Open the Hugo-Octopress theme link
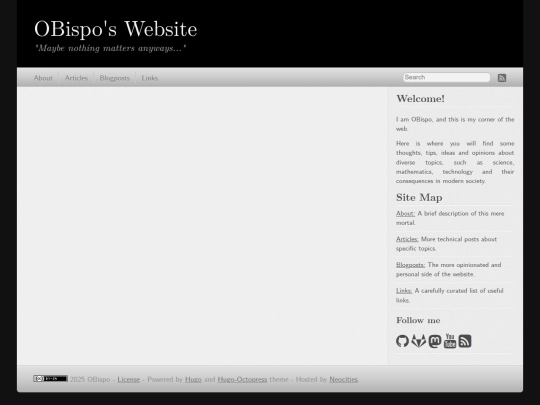Viewport: 540px width, 405px height. point(242,380)
